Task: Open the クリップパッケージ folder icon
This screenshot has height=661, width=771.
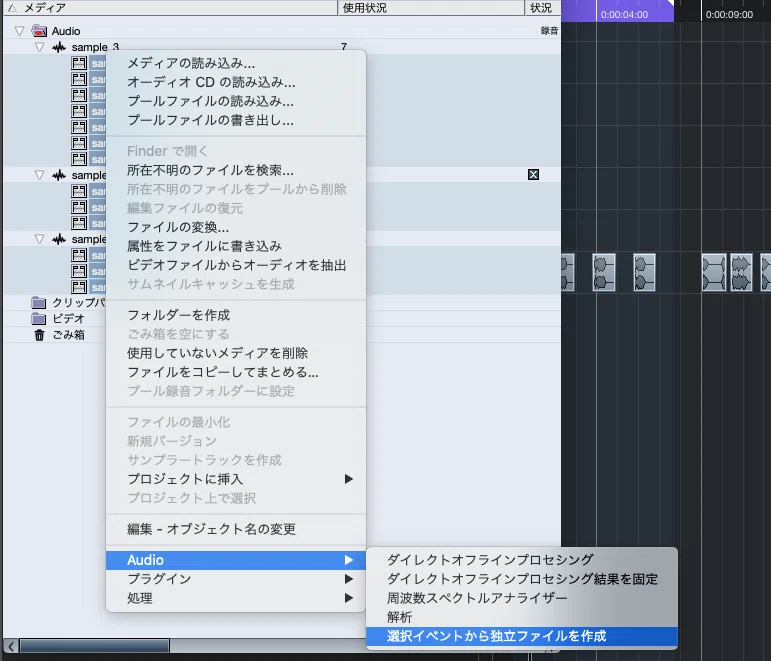Action: [38, 302]
